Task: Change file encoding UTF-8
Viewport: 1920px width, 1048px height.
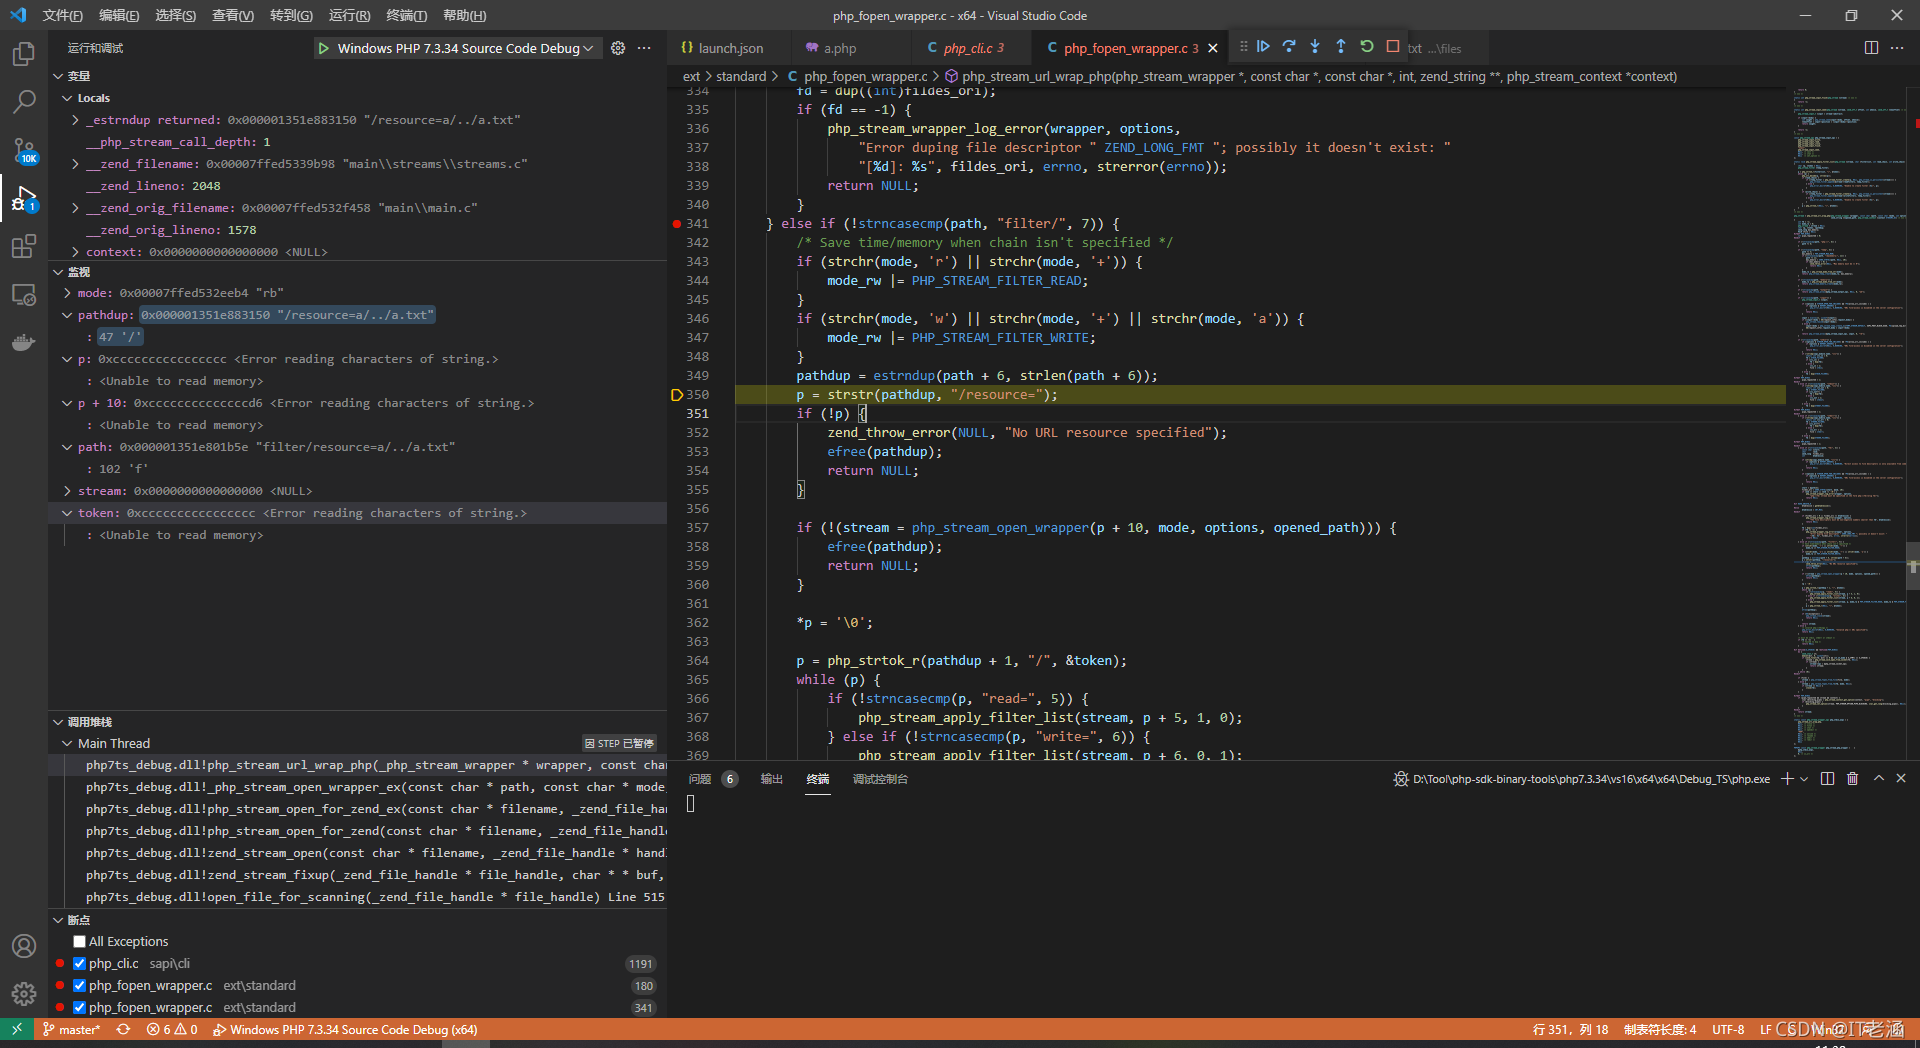Action: click(x=1728, y=1030)
